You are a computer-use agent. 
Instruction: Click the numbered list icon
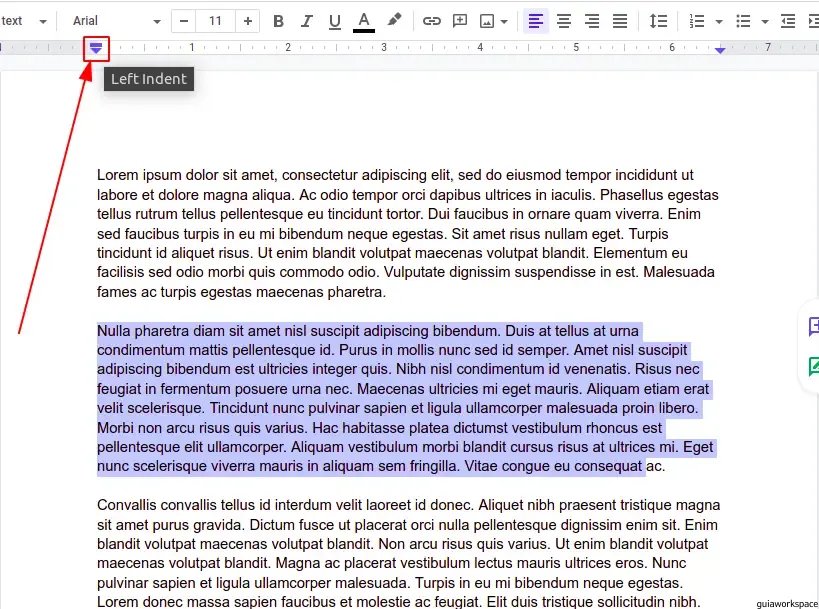tap(697, 21)
